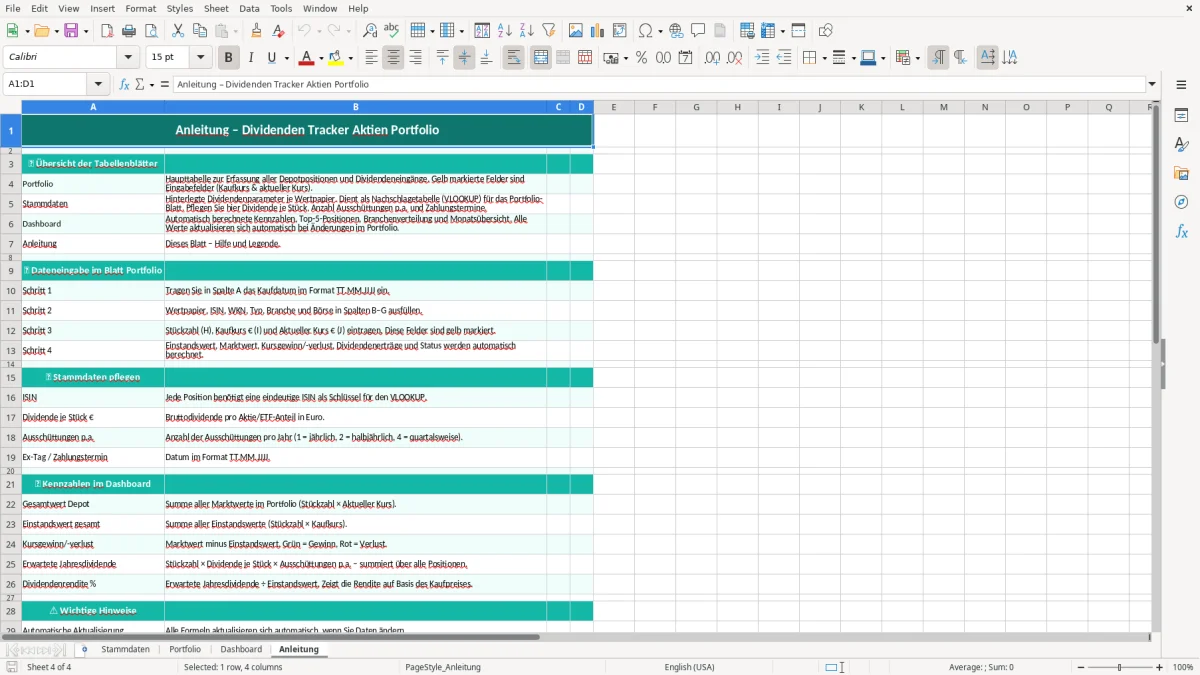Insert Comment speech bubble icon
This screenshot has height=675, width=1200.
(699, 31)
